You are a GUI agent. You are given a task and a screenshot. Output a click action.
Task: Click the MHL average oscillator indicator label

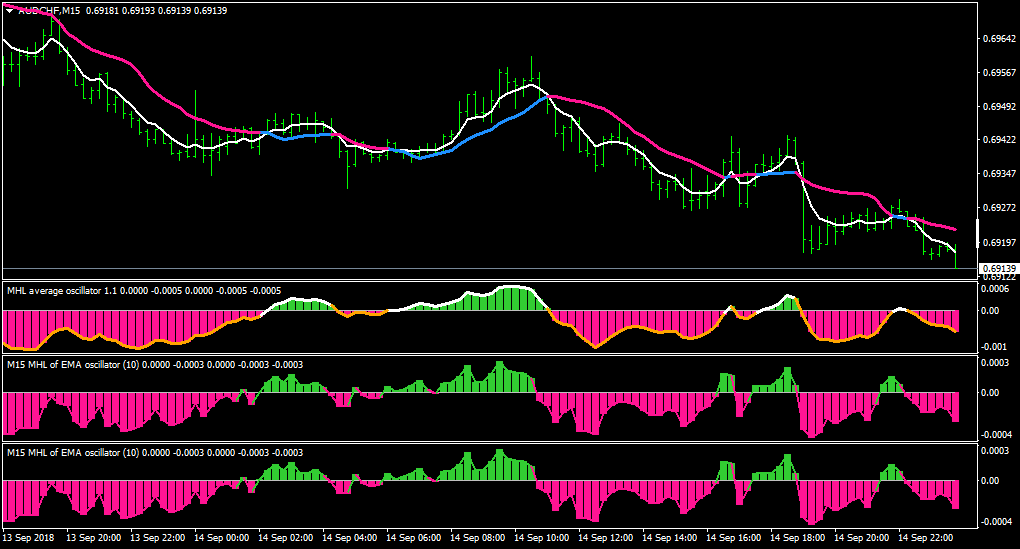[x=53, y=291]
